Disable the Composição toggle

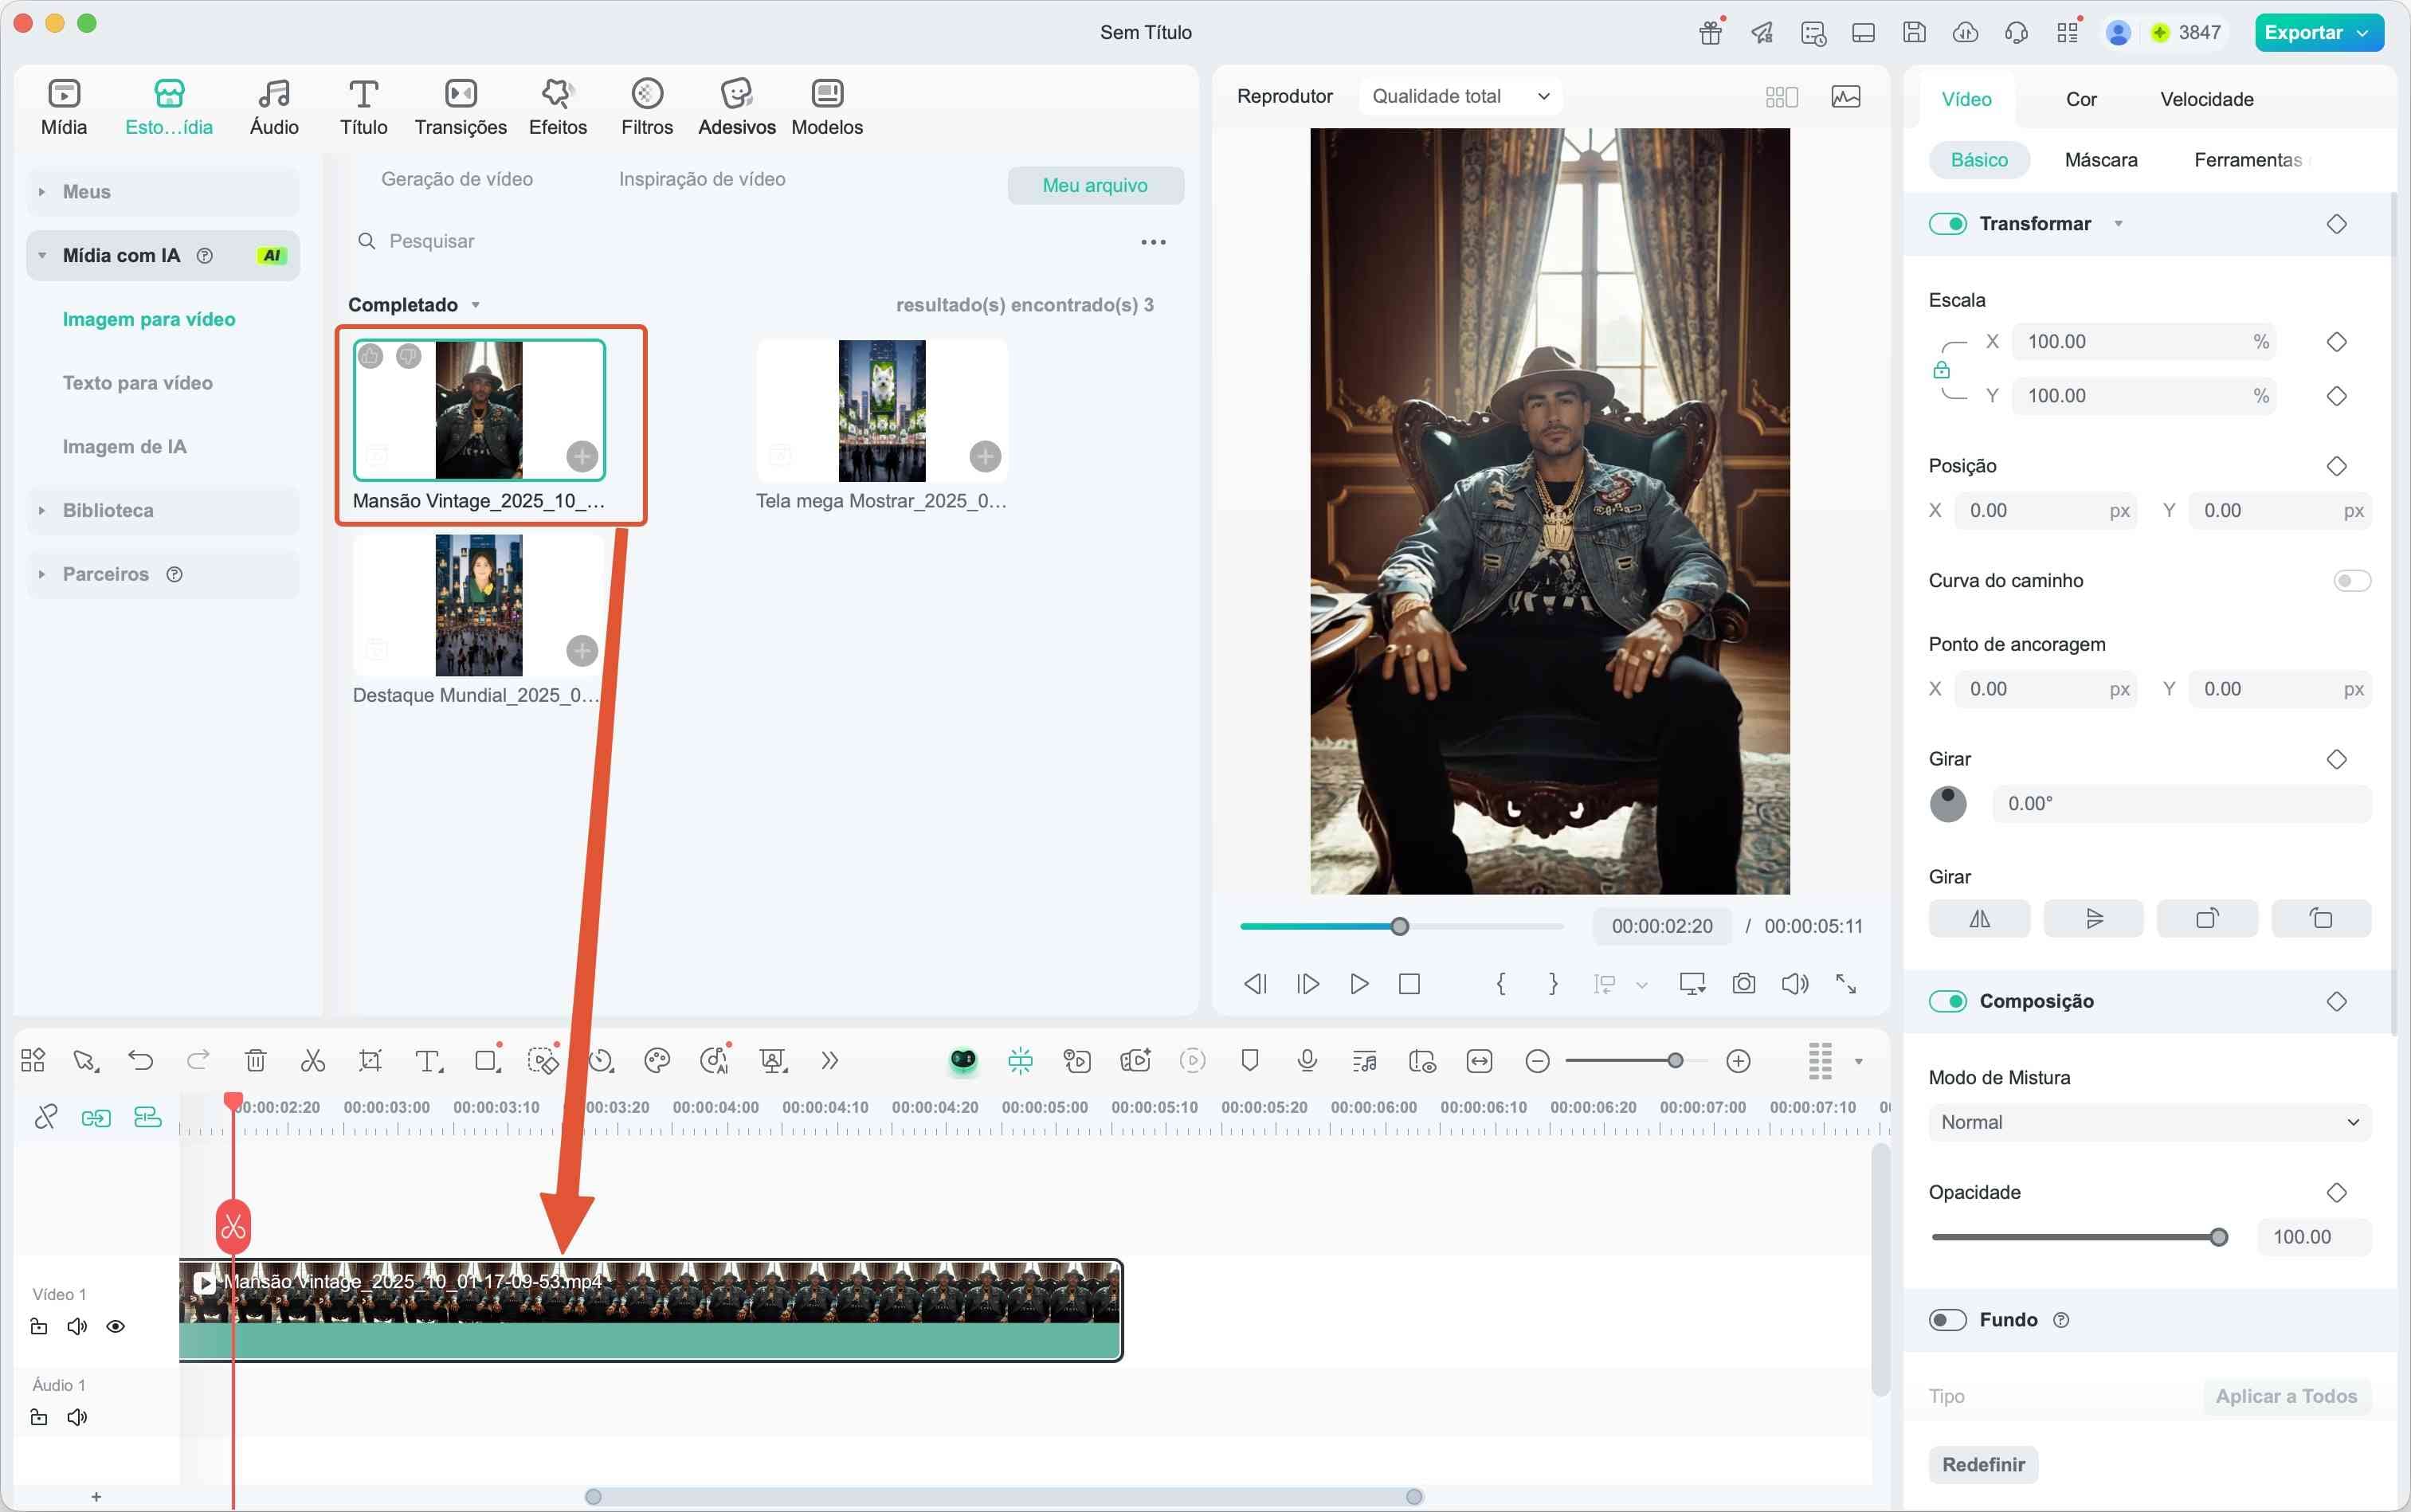coord(1948,1000)
